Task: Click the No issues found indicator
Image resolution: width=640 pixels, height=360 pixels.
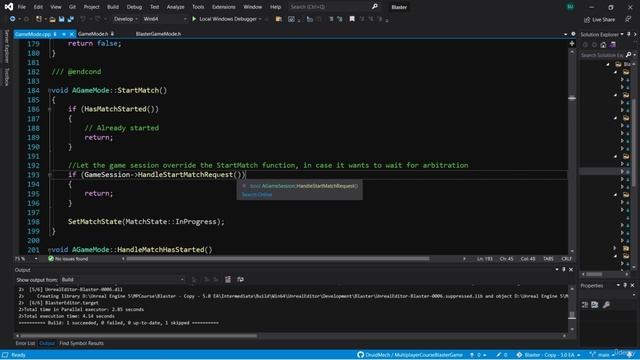Action: pyautogui.click(x=68, y=259)
